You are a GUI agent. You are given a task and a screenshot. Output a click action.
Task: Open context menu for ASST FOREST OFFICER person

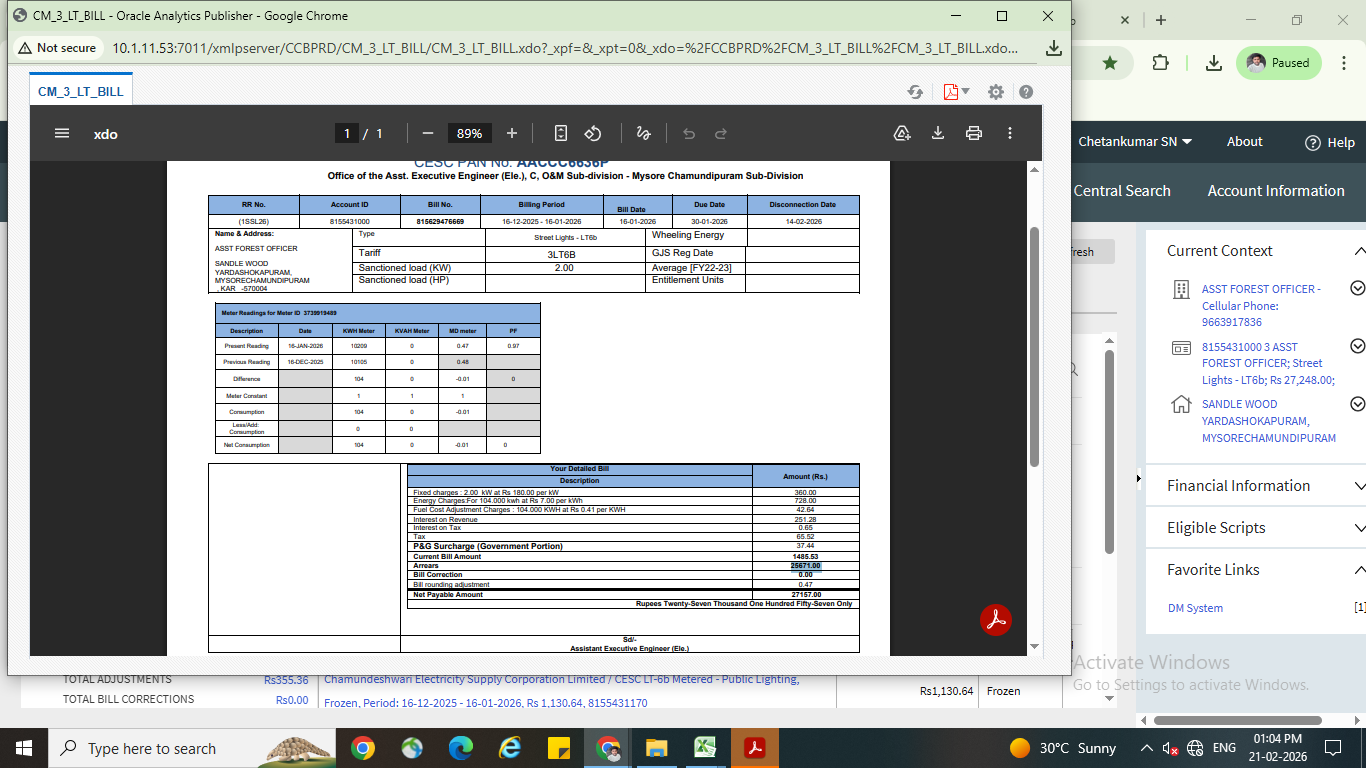point(1357,289)
